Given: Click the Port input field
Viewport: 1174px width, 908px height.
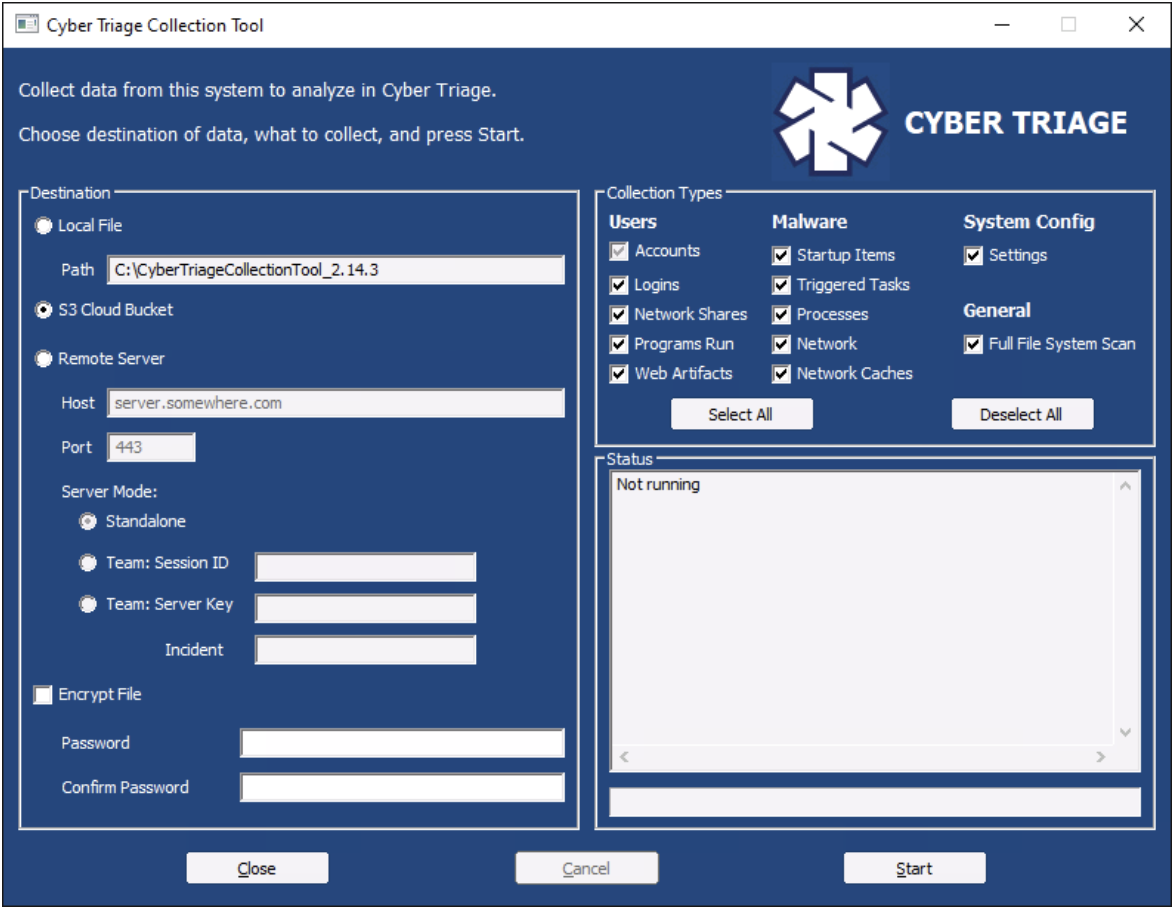Looking at the screenshot, I should pyautogui.click(x=151, y=447).
